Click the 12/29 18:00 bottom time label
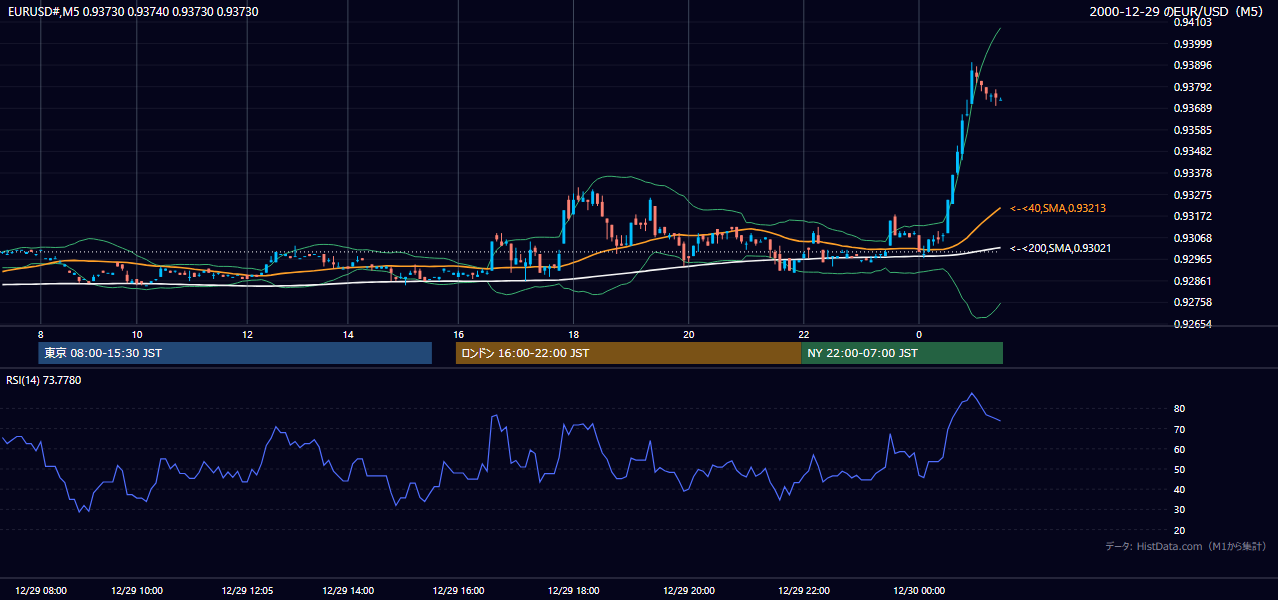Screen dimensions: 1278x600 (573, 591)
